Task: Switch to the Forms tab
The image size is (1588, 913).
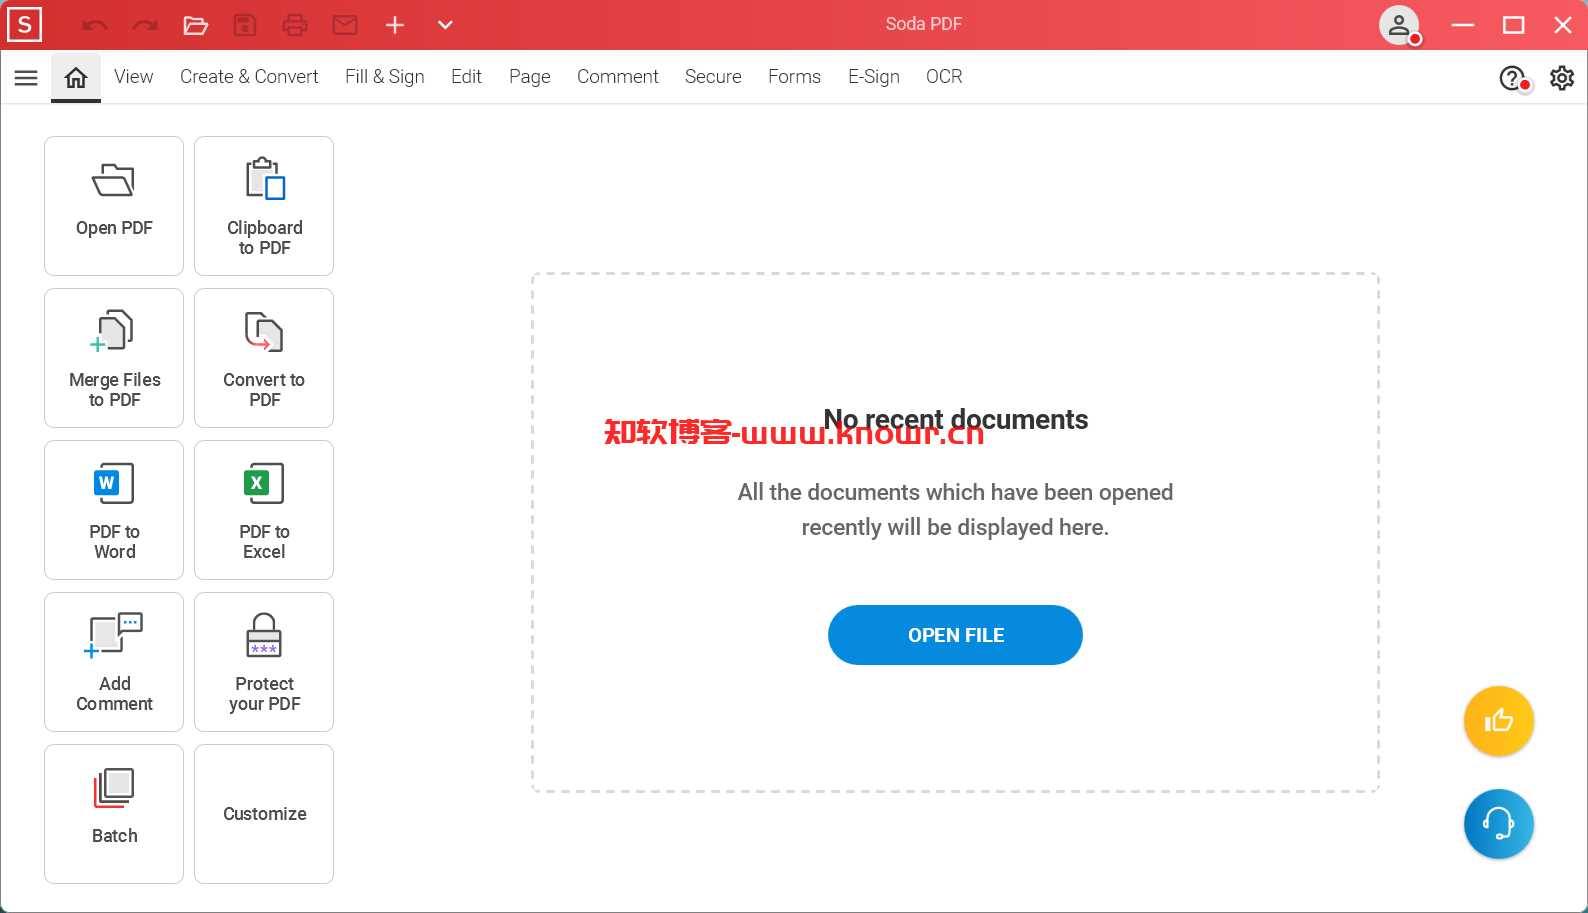Action: [794, 77]
